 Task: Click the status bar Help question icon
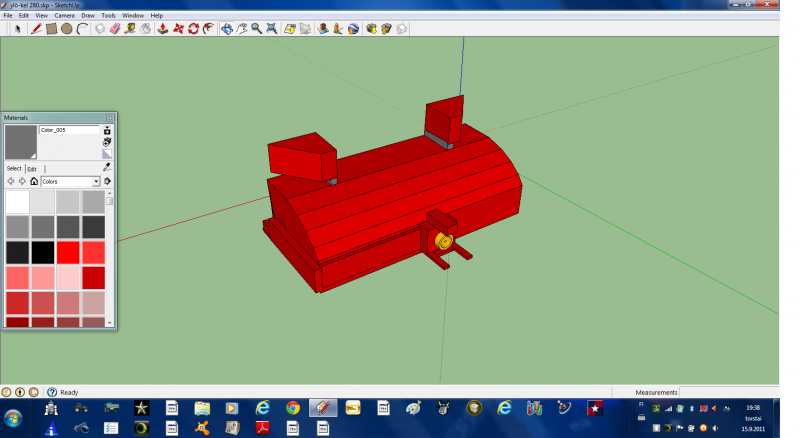52,392
